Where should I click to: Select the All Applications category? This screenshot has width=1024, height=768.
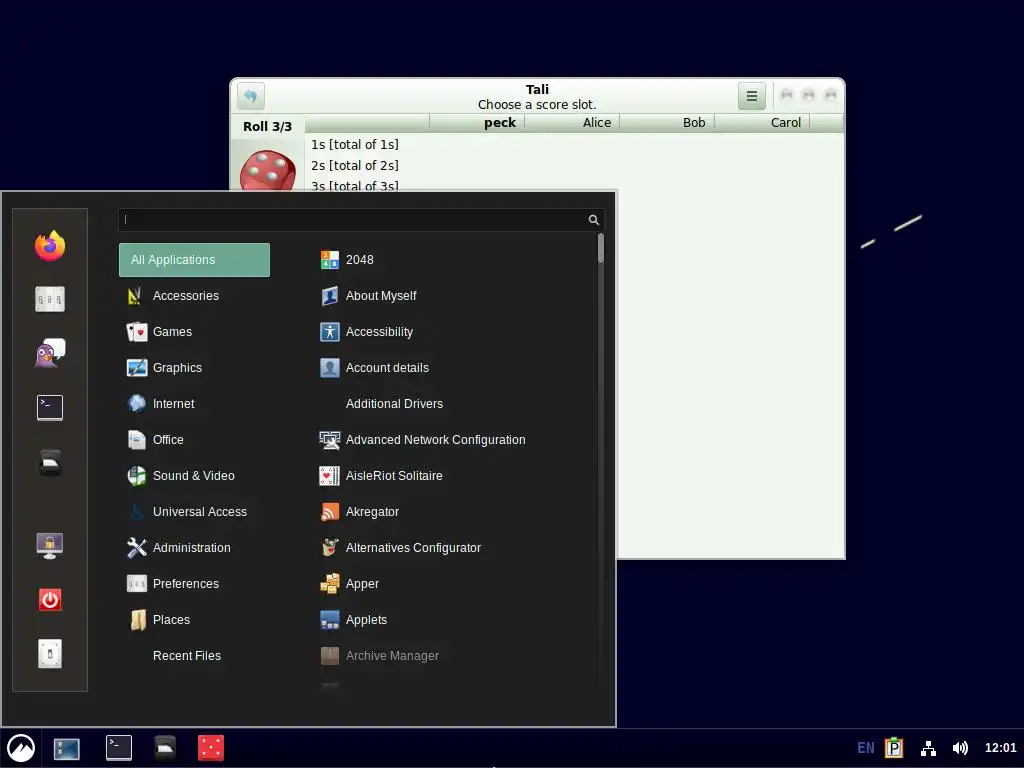[194, 260]
